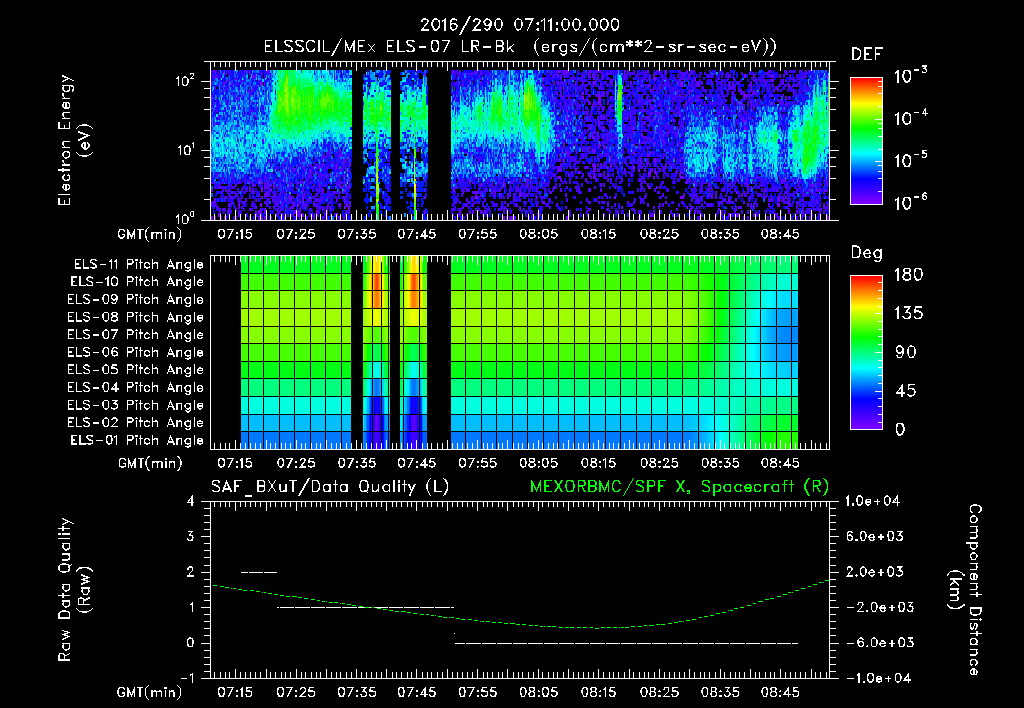Click the 6.0e+03 right axis value

(875, 536)
